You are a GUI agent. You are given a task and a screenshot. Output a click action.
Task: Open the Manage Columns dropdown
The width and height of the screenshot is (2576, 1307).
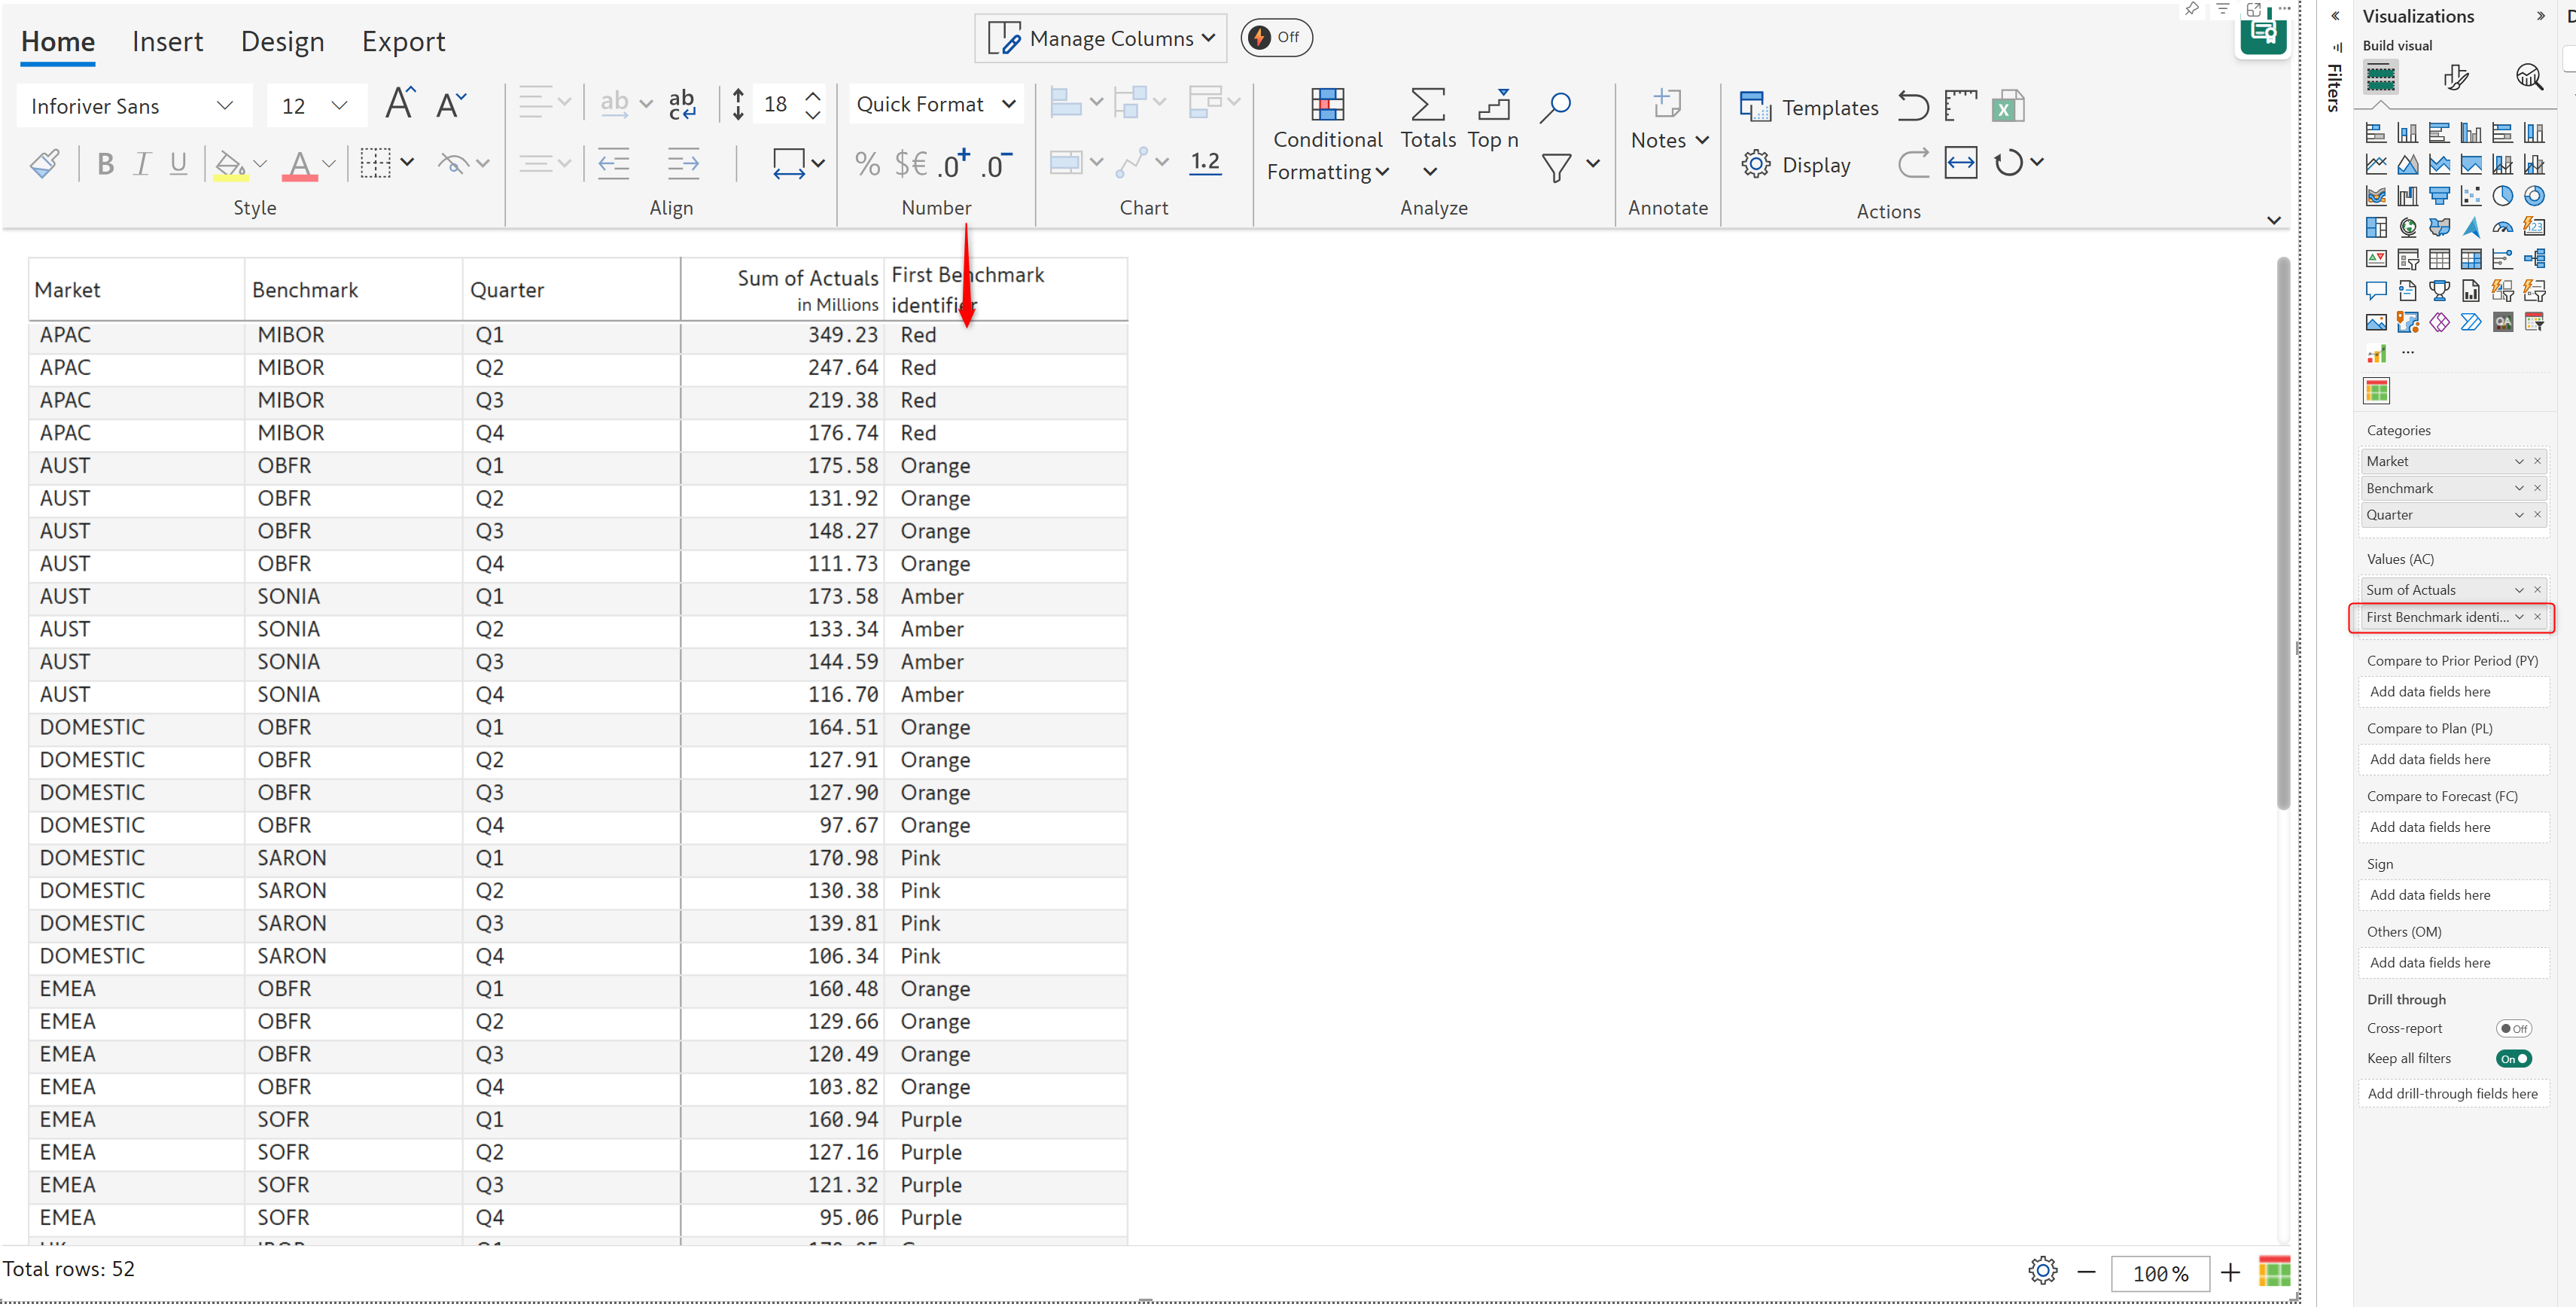(1100, 39)
